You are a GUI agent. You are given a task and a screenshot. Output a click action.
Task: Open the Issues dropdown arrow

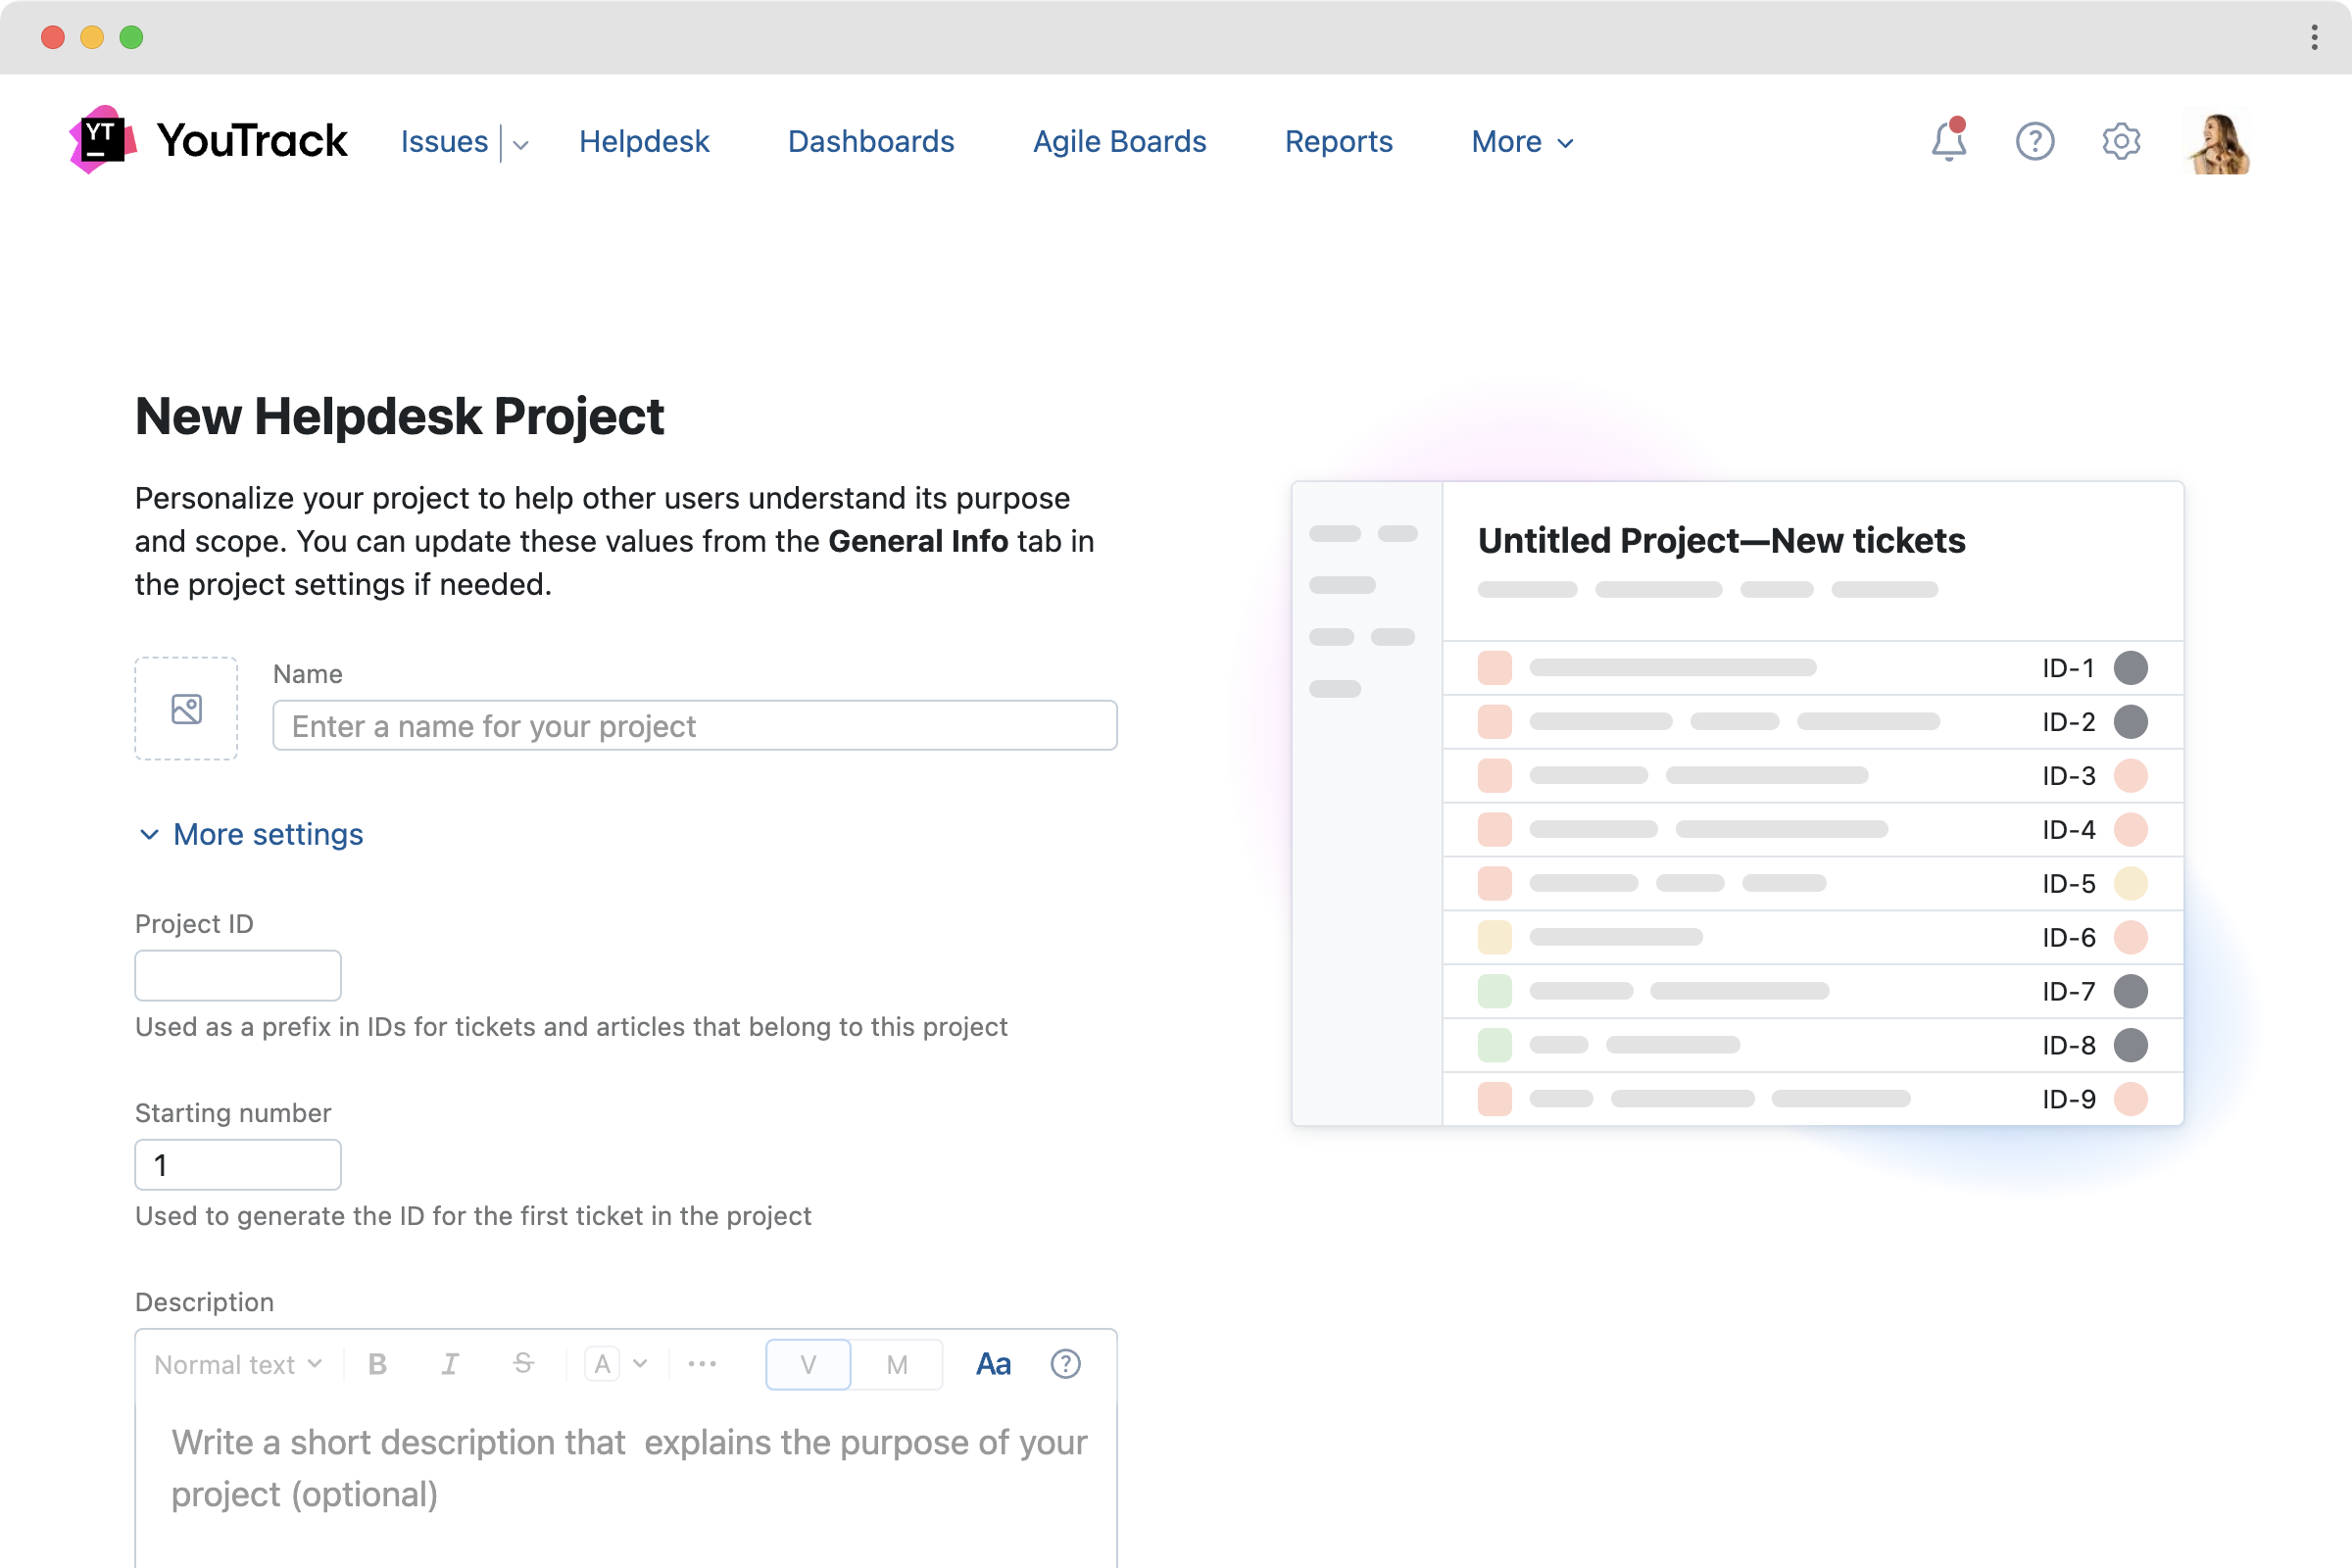[521, 144]
